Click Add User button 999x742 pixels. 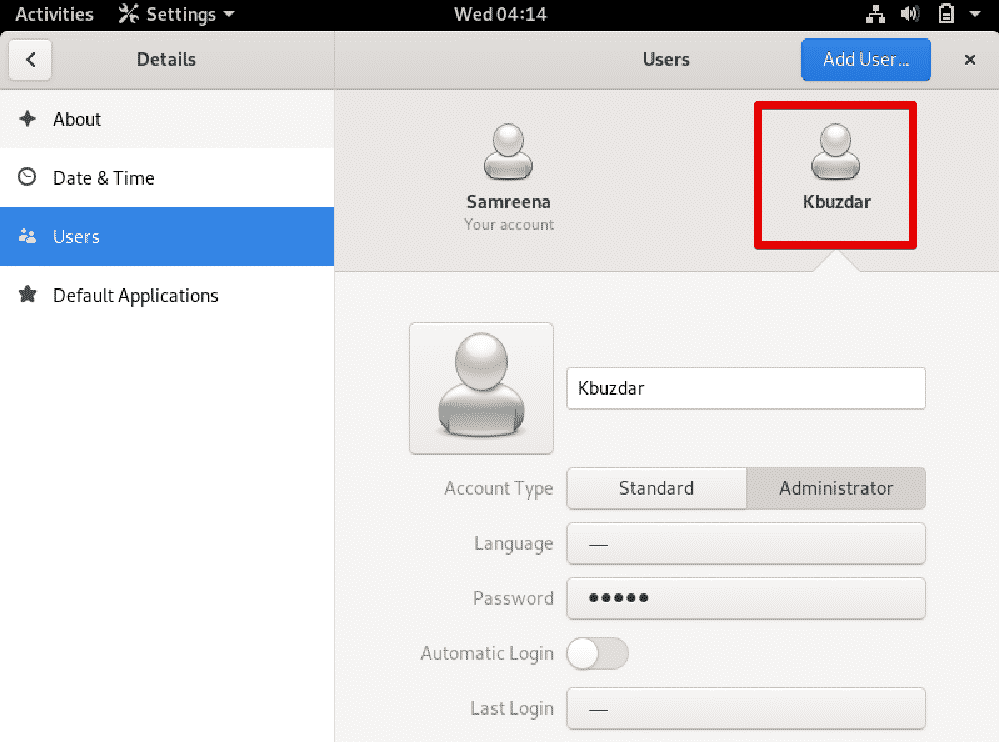(x=866, y=60)
